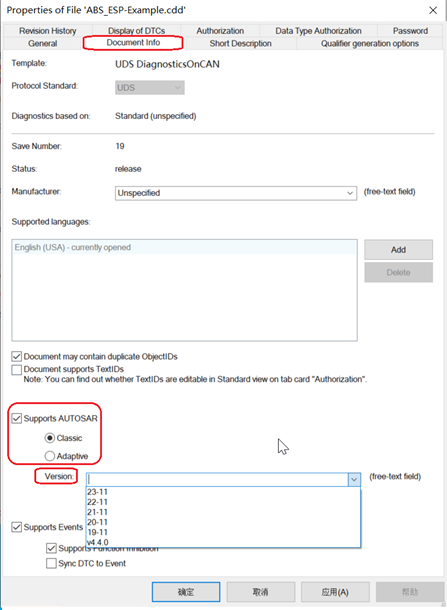Expand the Manufacturer combo box
Image resolution: width=447 pixels, height=610 pixels.
(350, 193)
